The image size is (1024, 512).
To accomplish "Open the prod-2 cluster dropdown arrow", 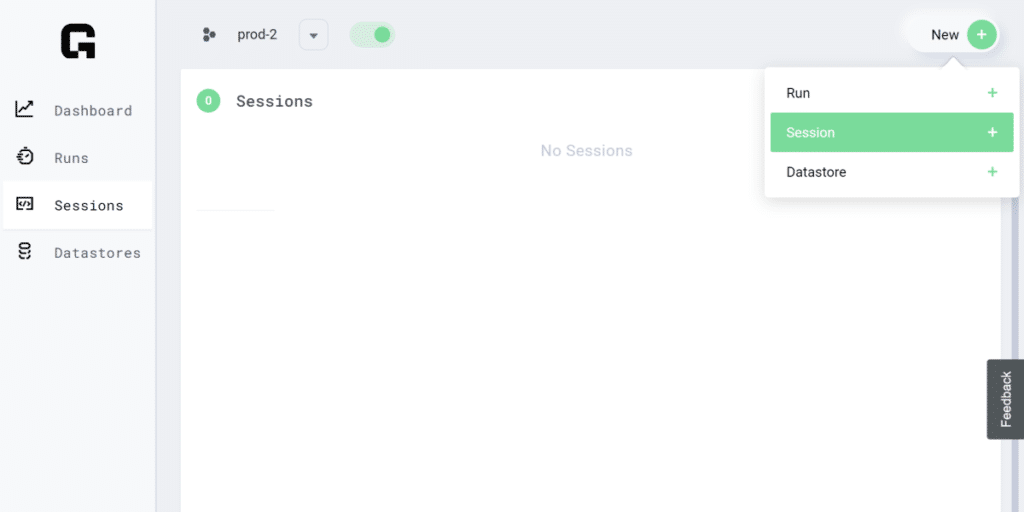I will click(x=313, y=35).
